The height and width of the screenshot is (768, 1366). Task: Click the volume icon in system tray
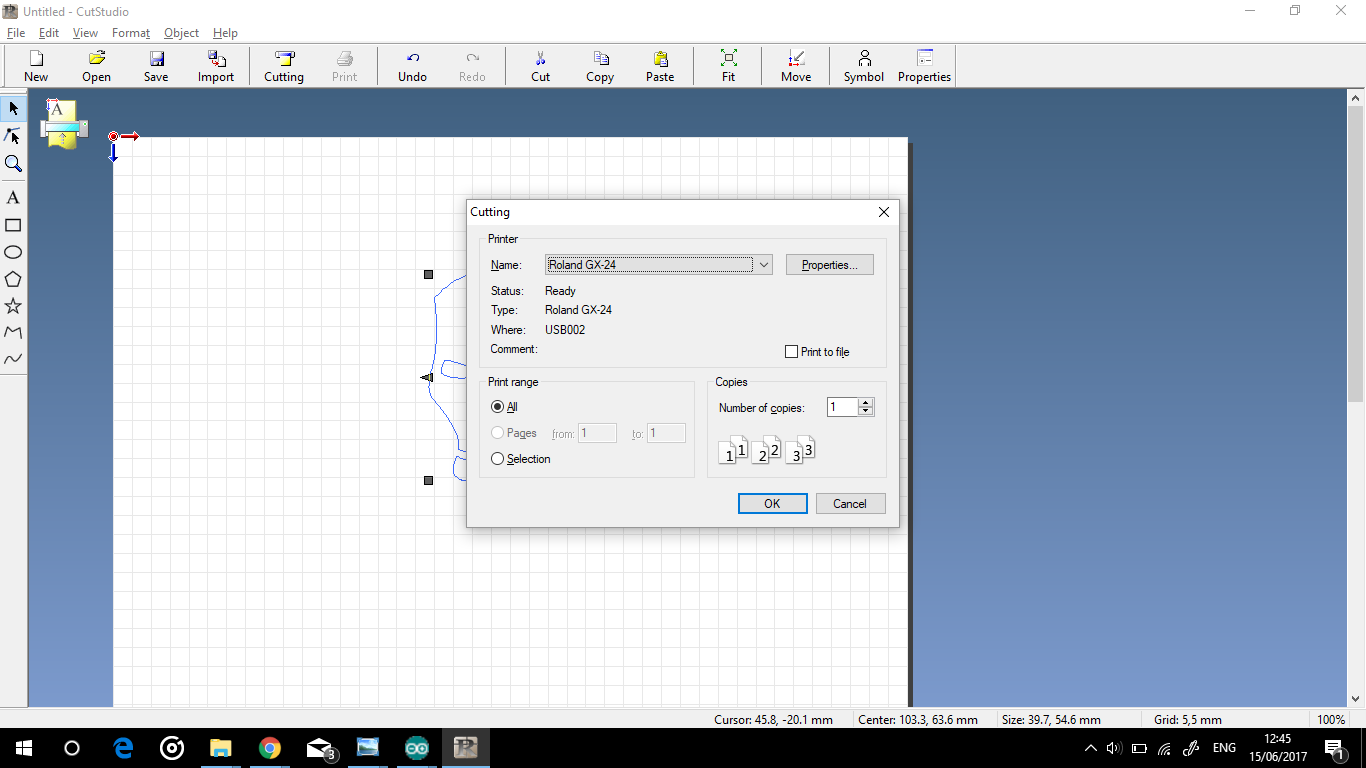(x=1114, y=748)
